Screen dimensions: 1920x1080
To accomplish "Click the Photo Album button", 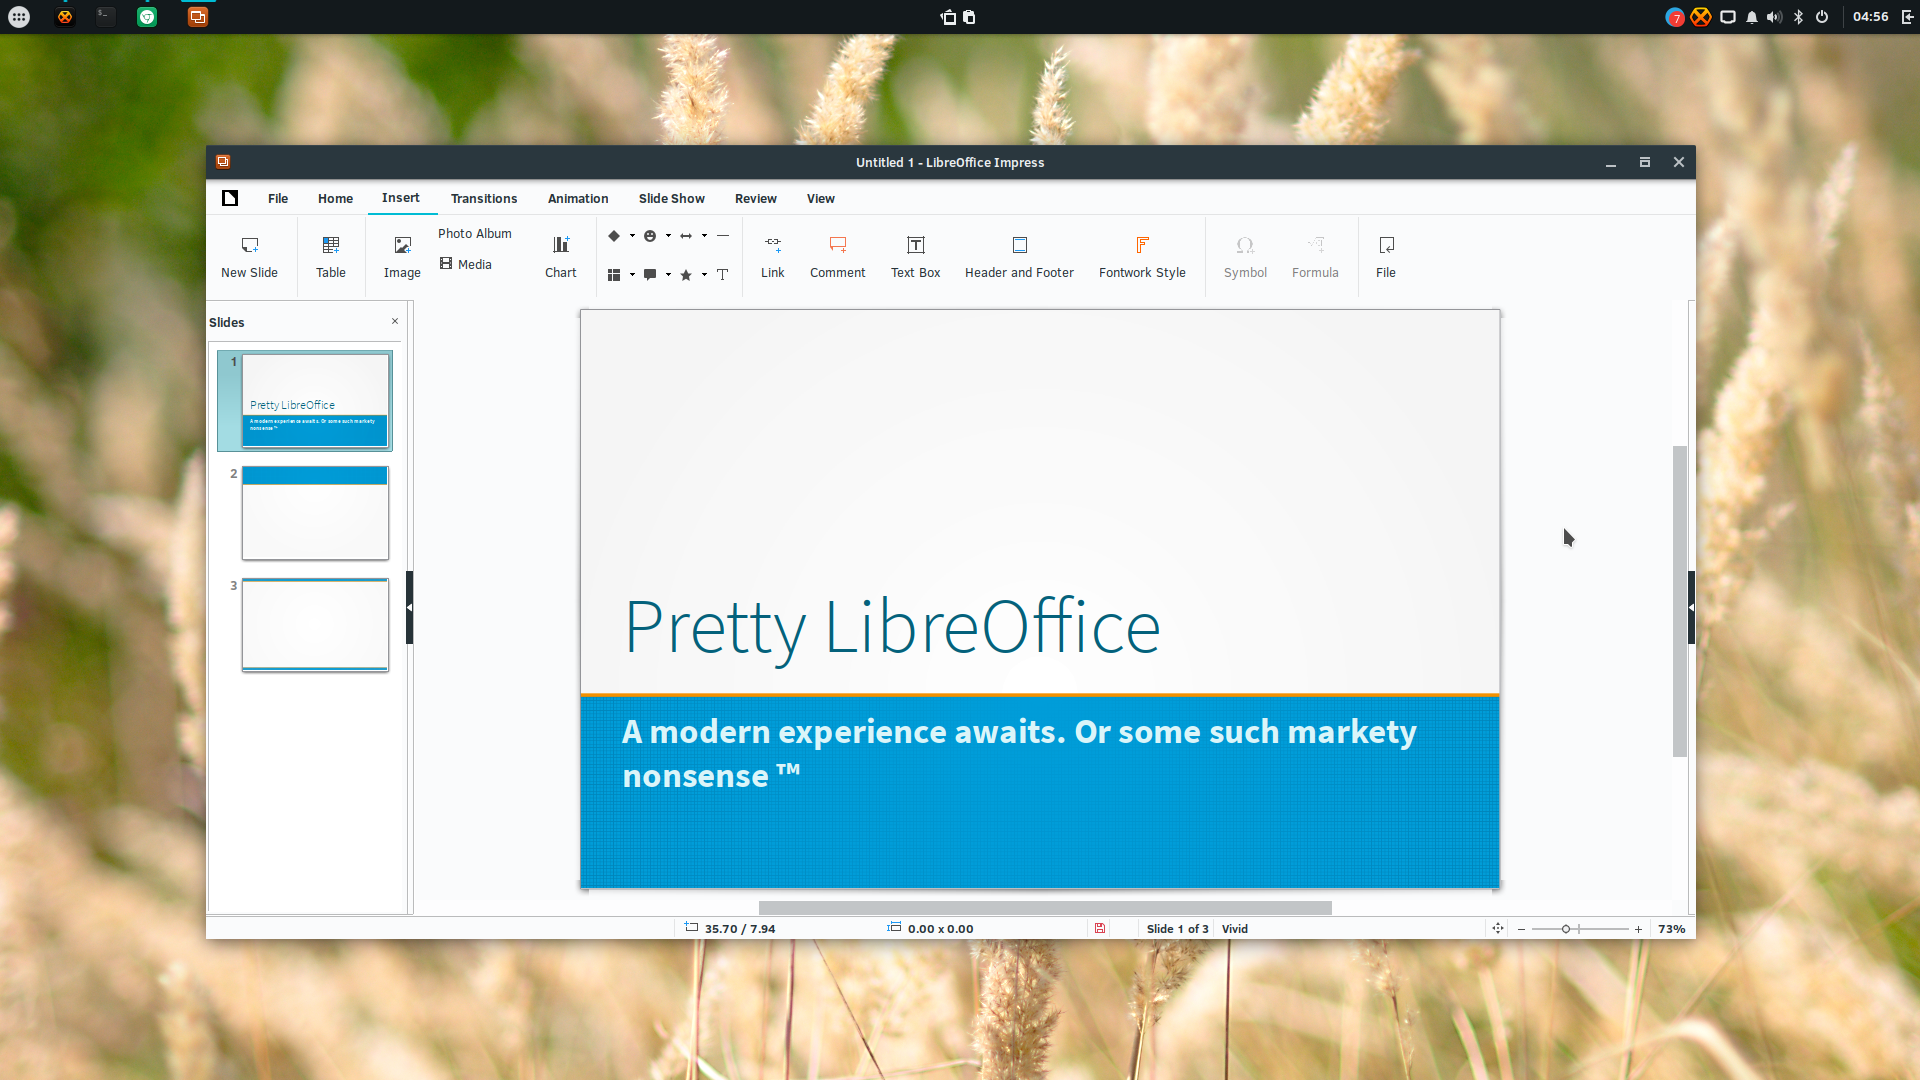I will [475, 233].
